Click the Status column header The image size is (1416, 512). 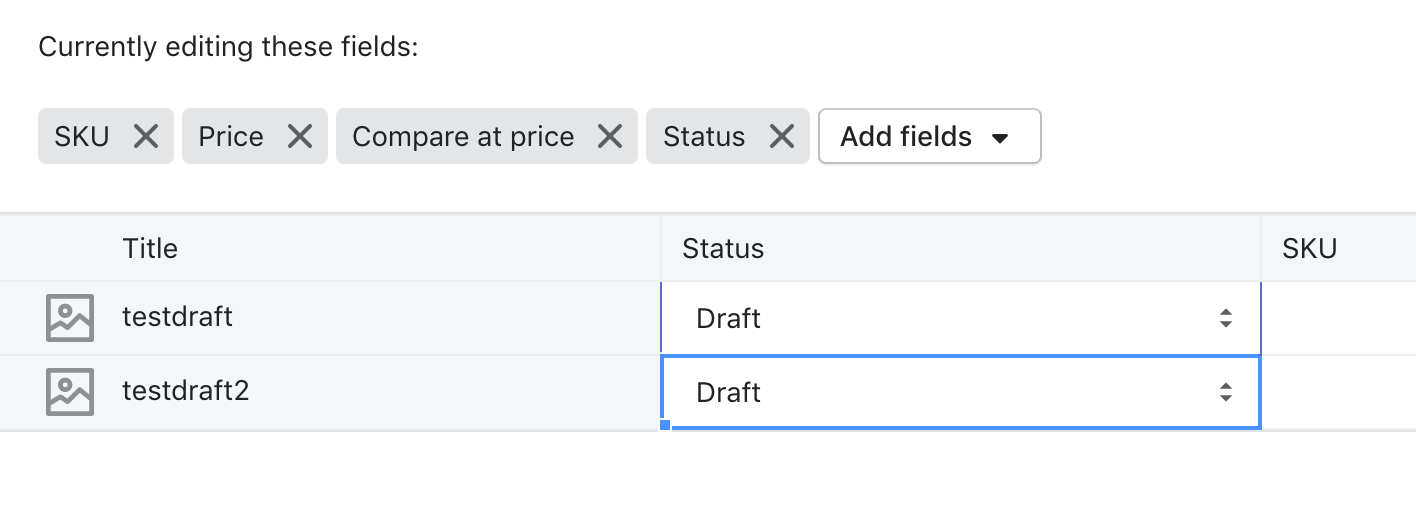pos(723,248)
